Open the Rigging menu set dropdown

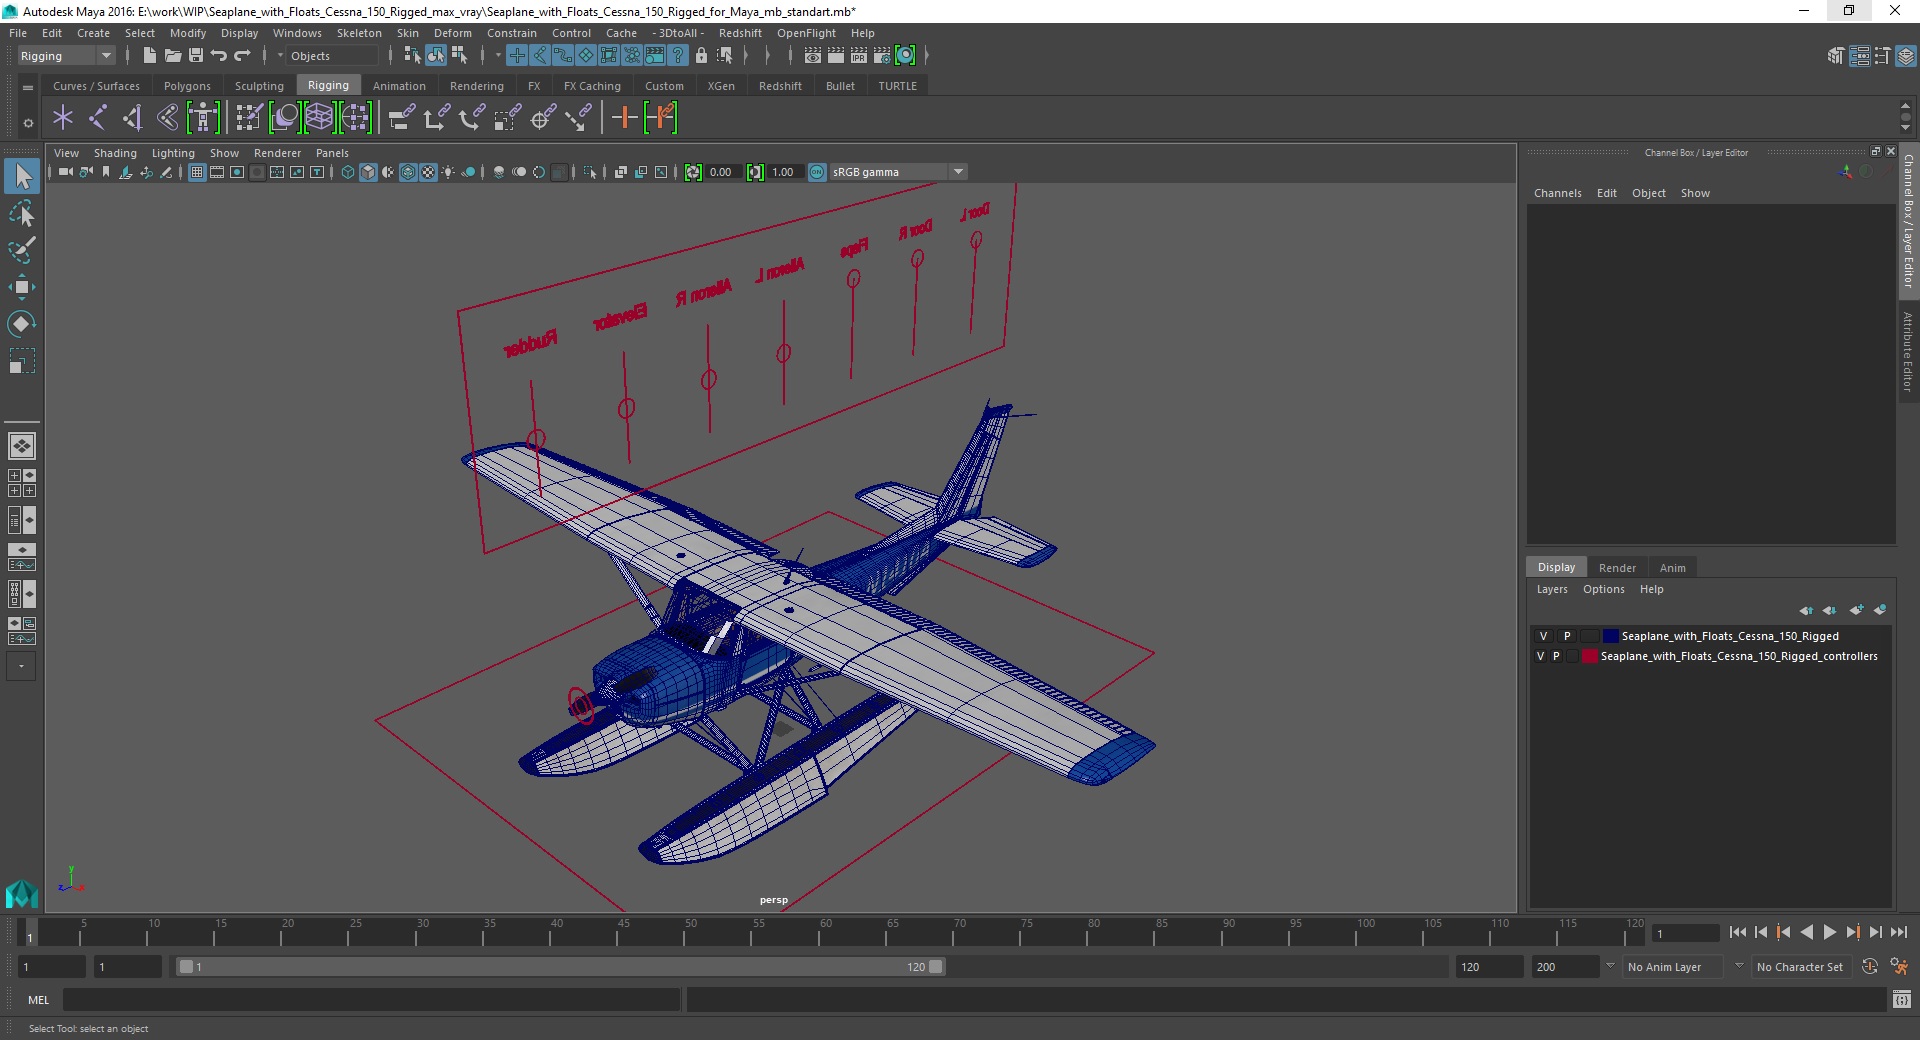point(66,56)
